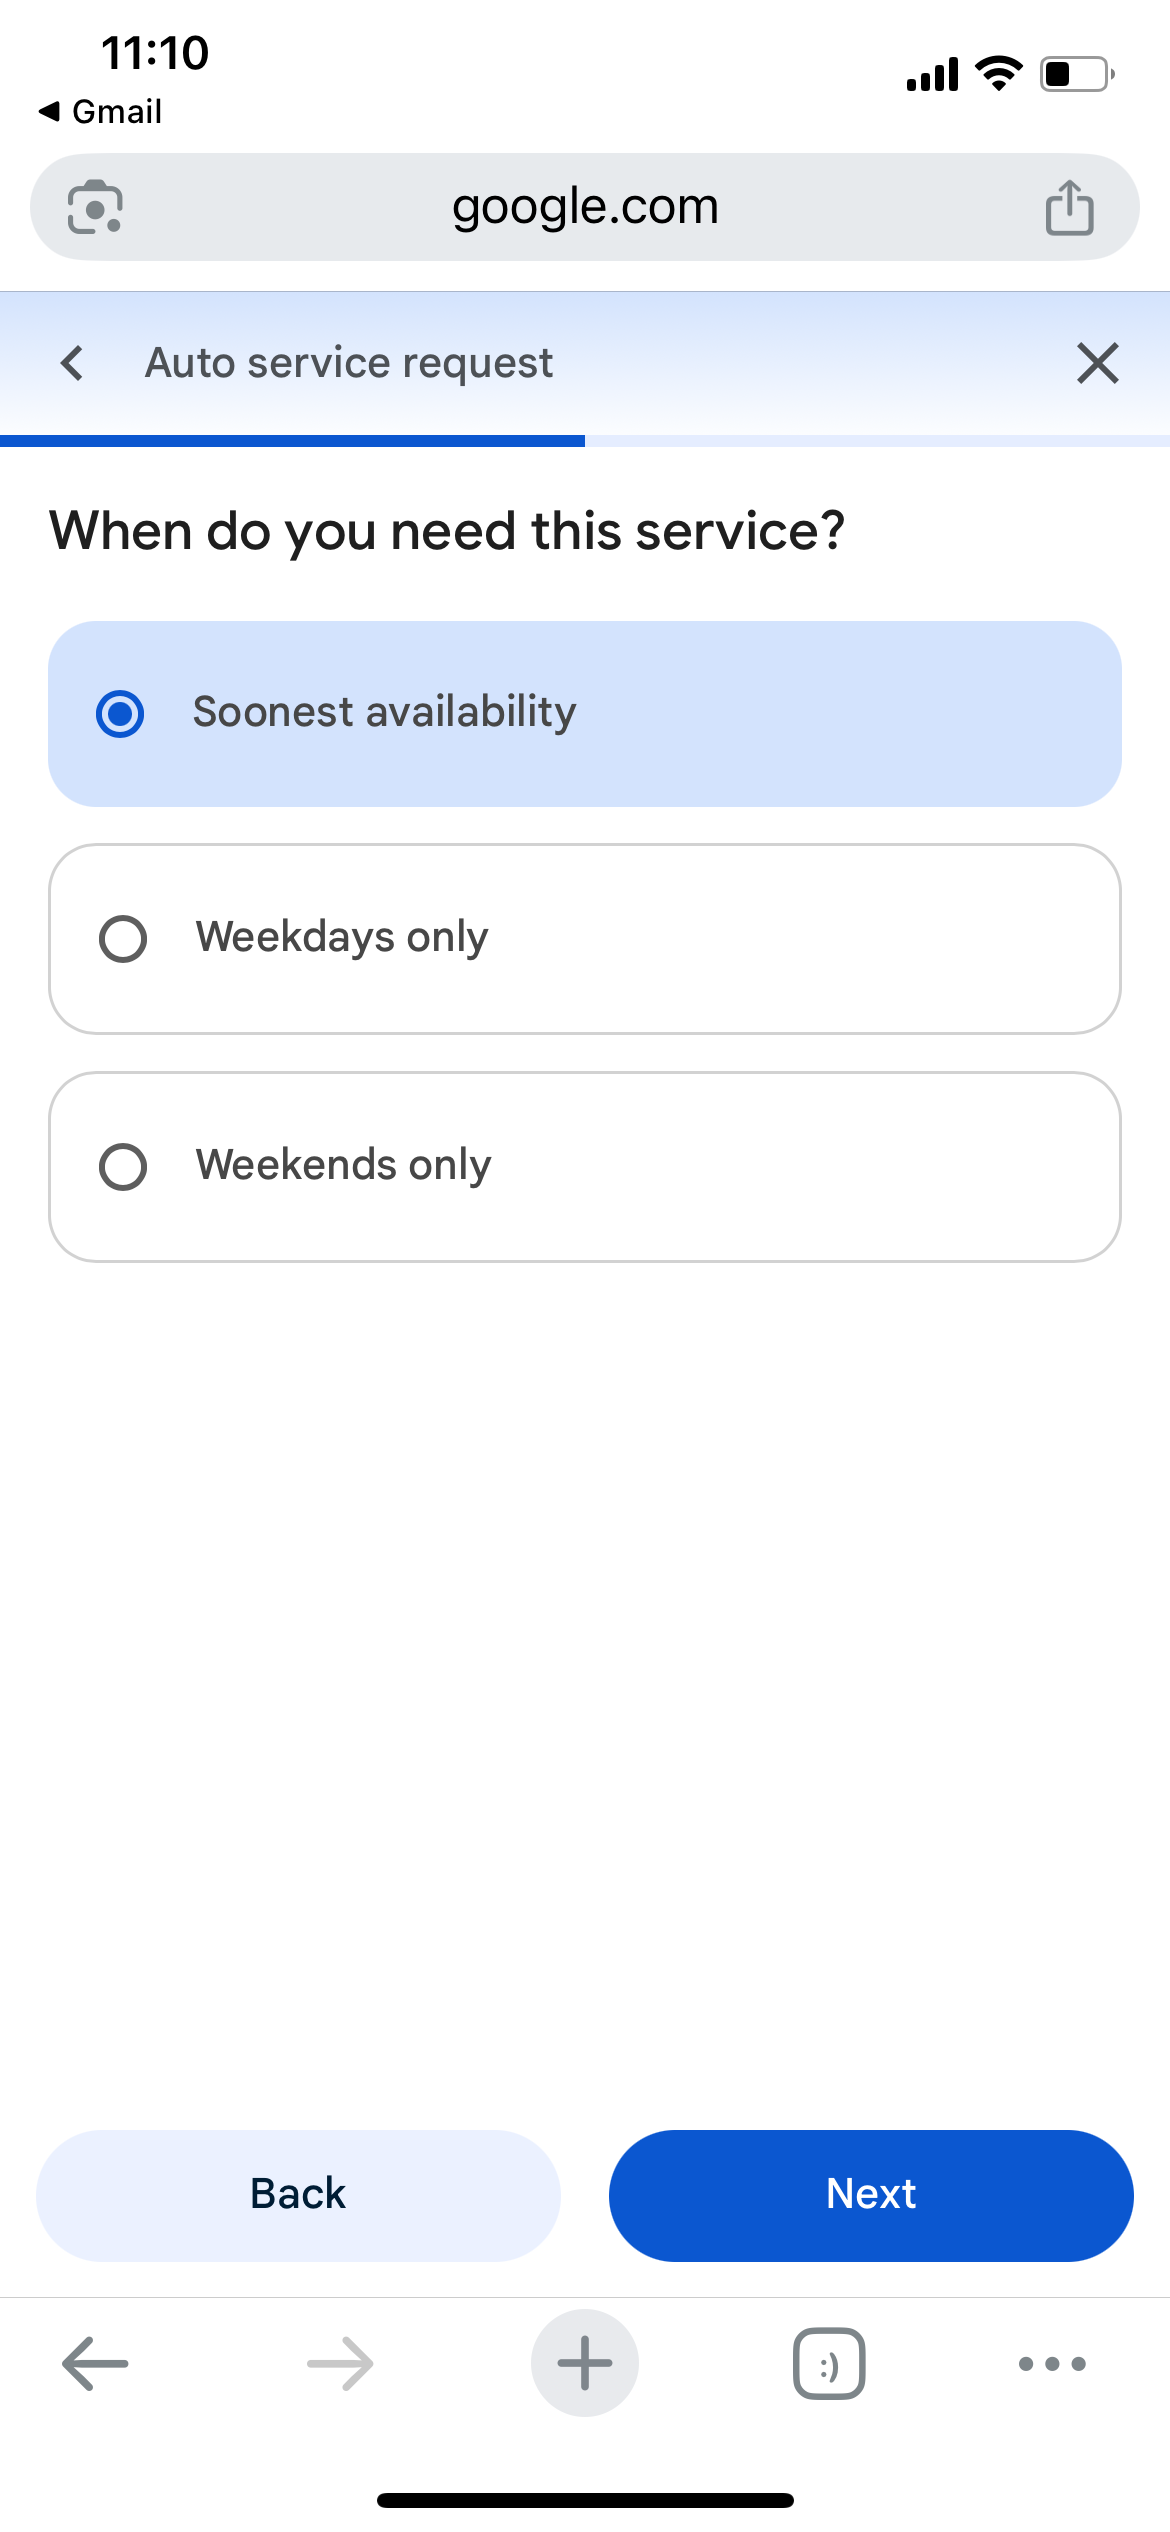This screenshot has height=2532, width=1170.
Task: Go back with the header chevron
Action: [72, 363]
